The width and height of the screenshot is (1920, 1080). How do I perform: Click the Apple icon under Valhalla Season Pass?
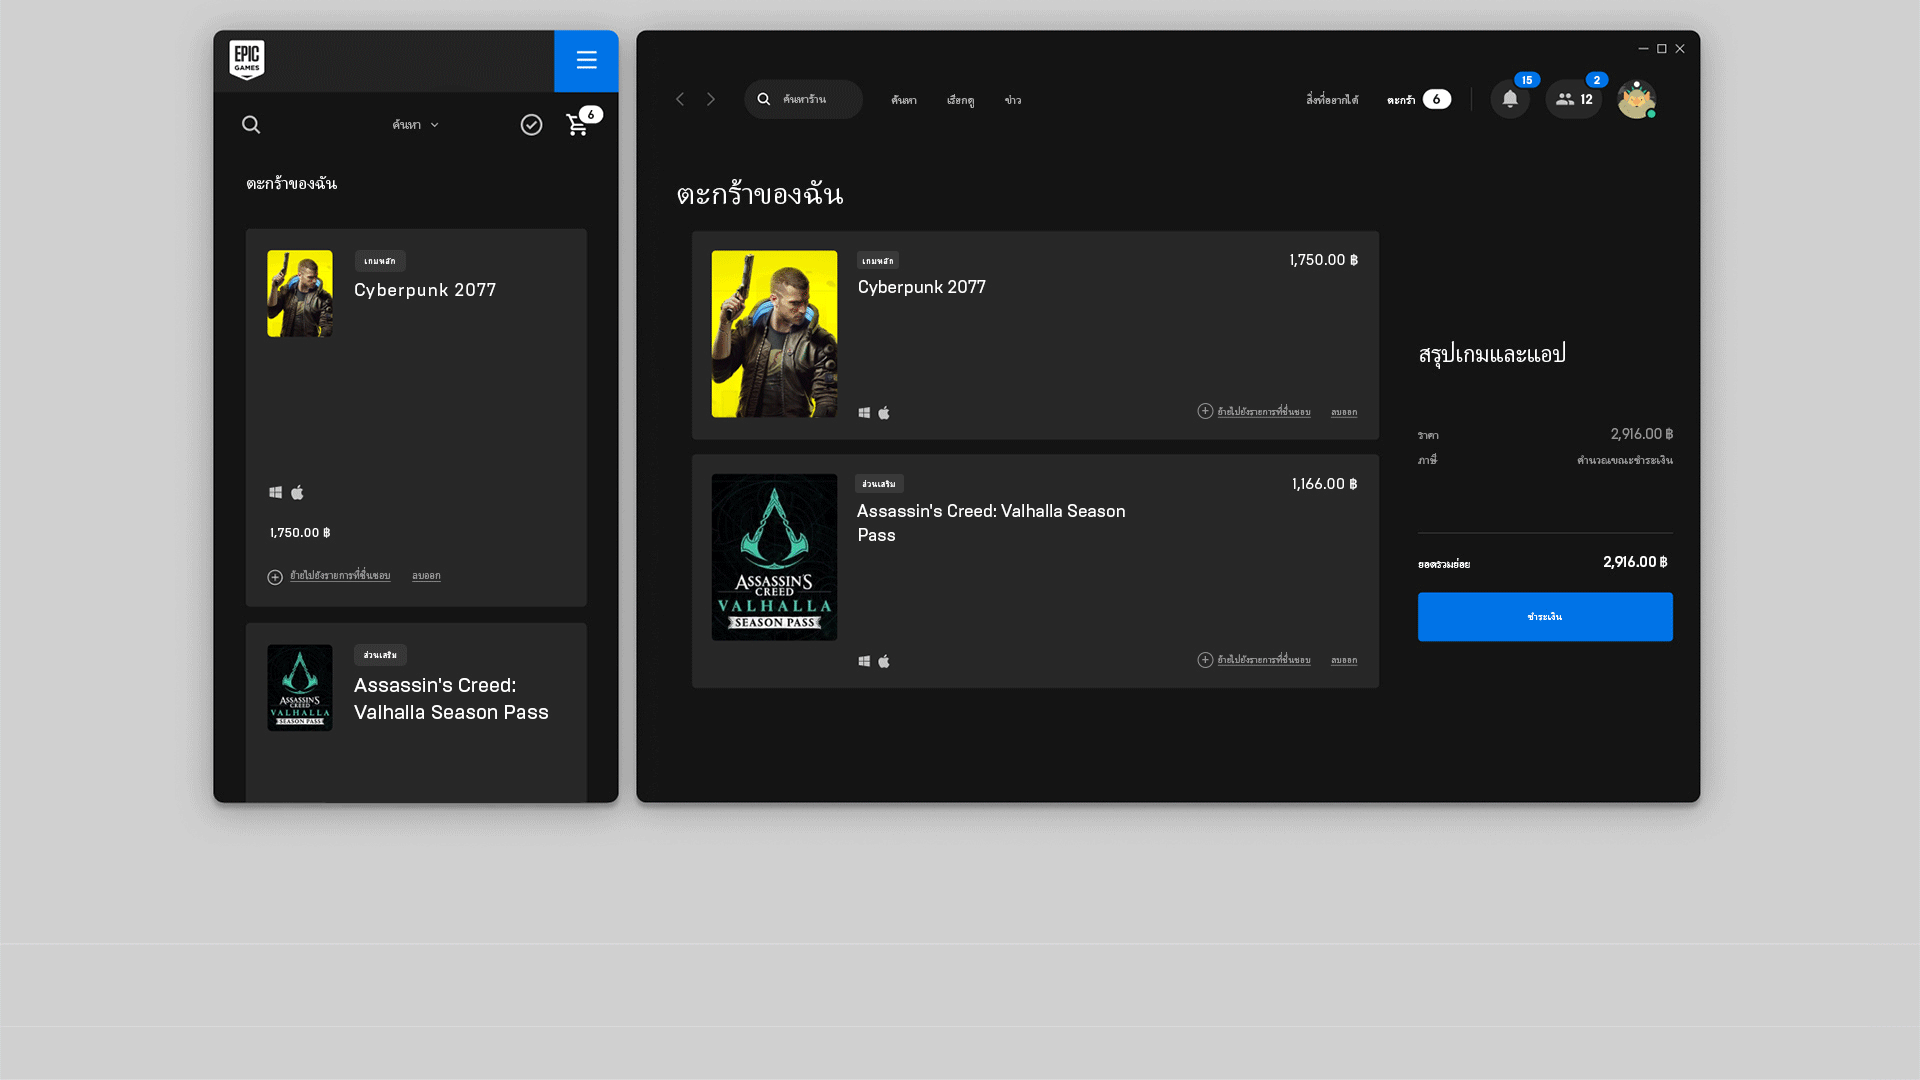[884, 661]
